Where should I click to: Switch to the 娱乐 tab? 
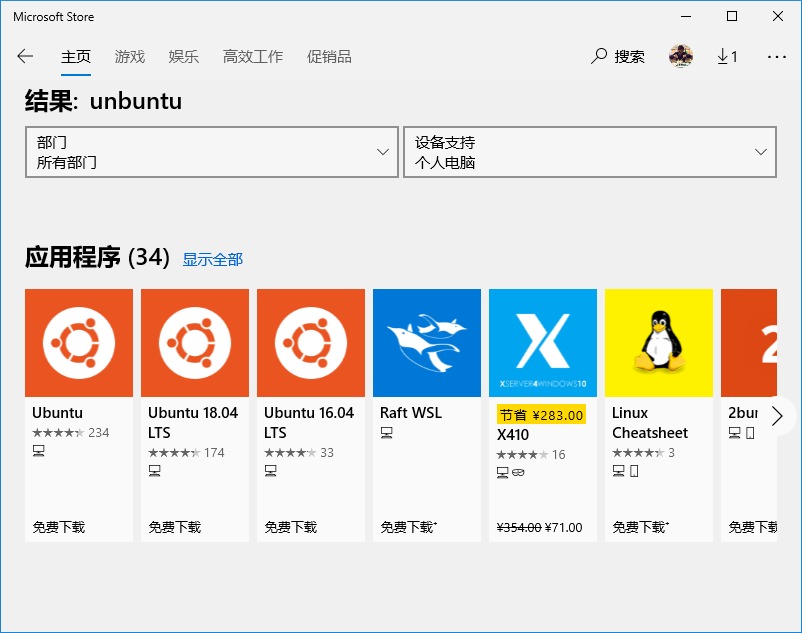coord(184,57)
